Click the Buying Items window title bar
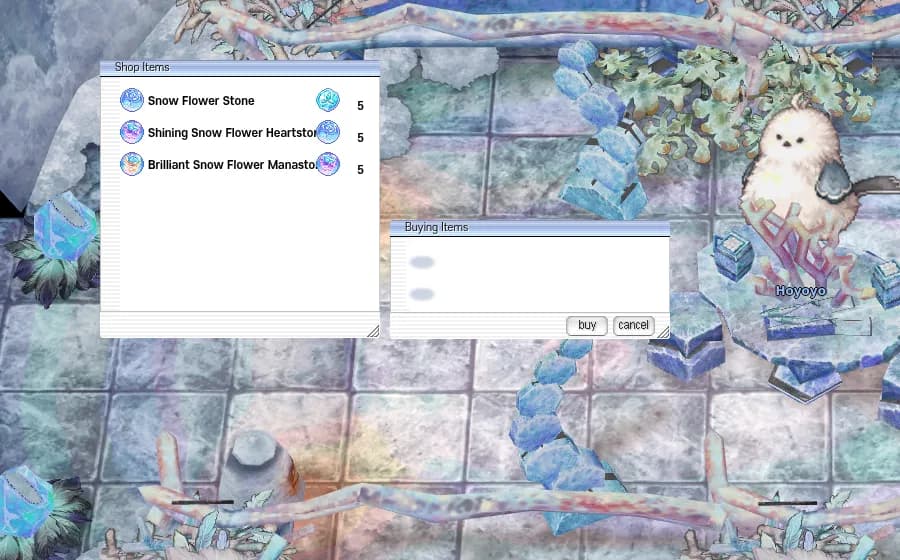This screenshot has height=560, width=900. [530, 228]
